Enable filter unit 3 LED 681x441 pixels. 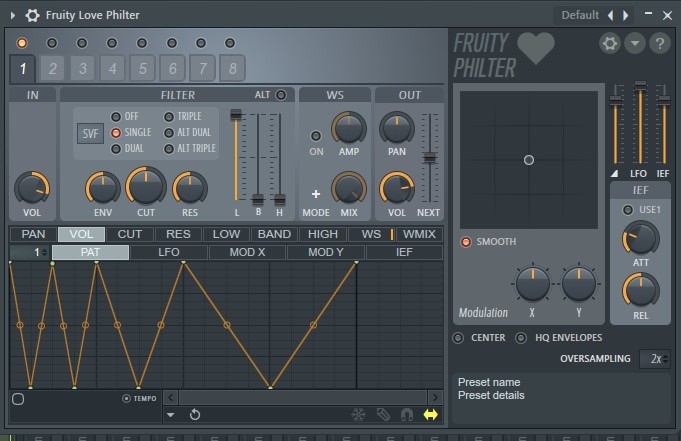82,43
